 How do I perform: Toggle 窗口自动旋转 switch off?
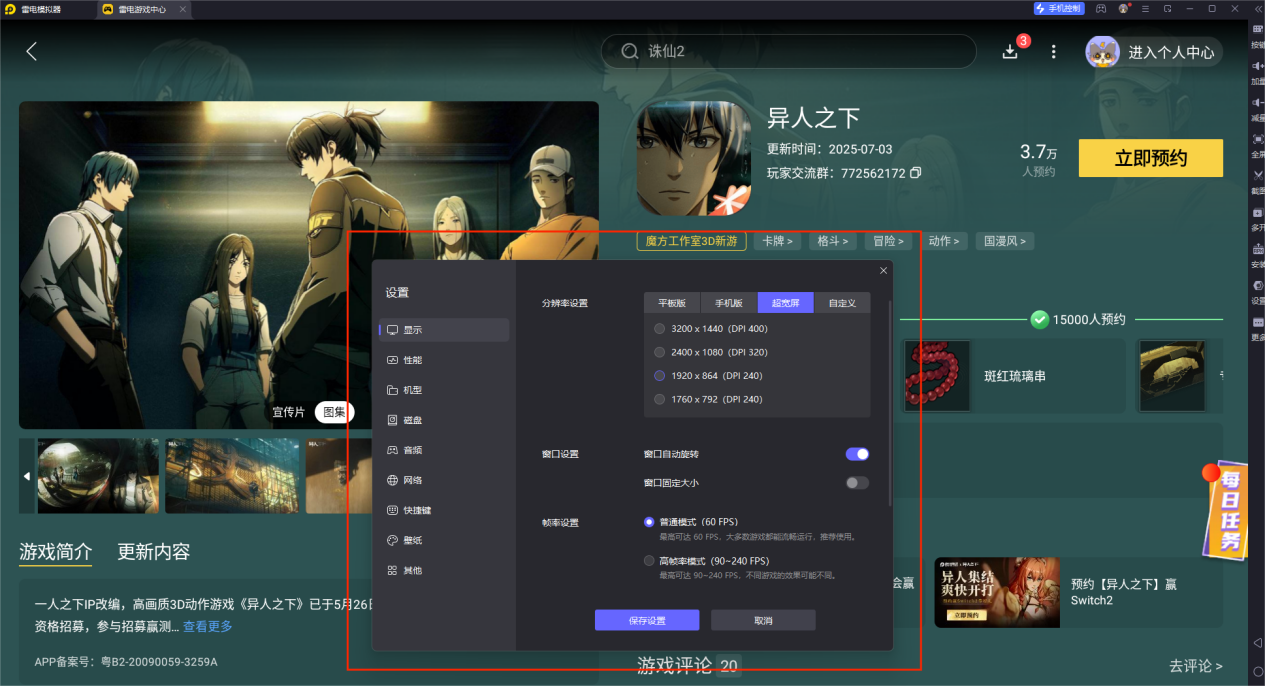857,454
